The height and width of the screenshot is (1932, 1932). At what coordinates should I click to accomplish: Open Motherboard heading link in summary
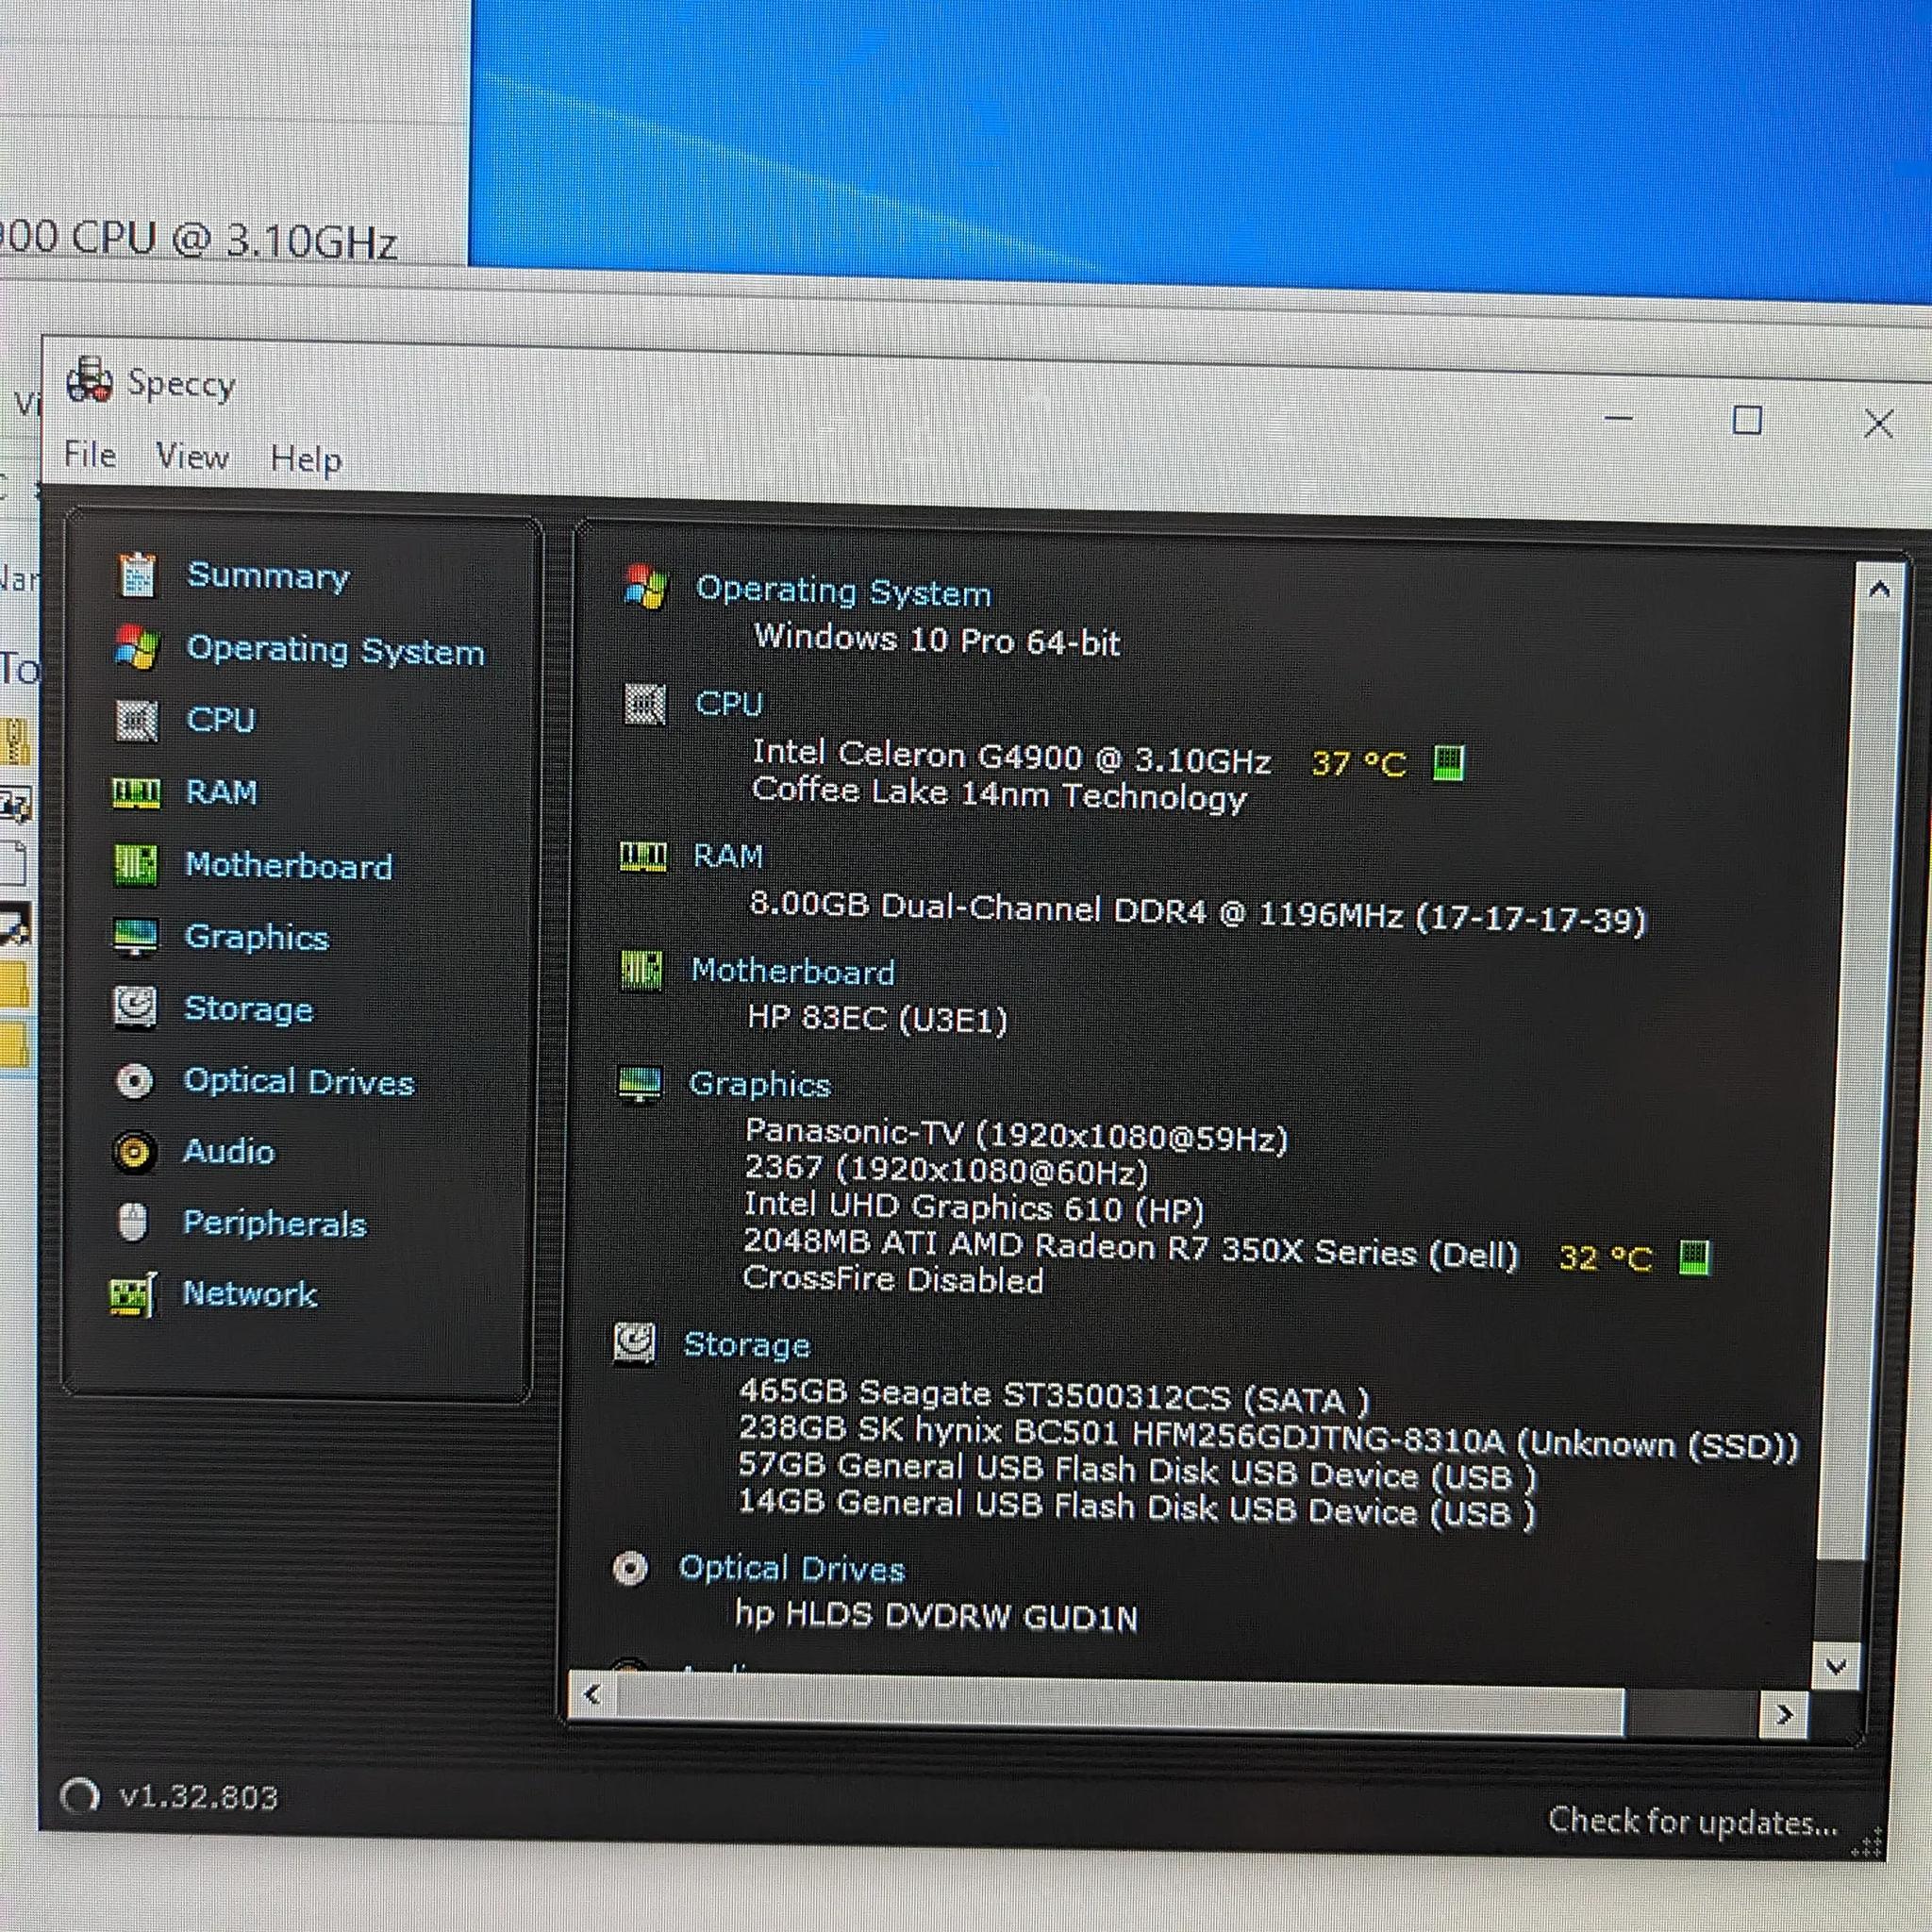click(793, 971)
